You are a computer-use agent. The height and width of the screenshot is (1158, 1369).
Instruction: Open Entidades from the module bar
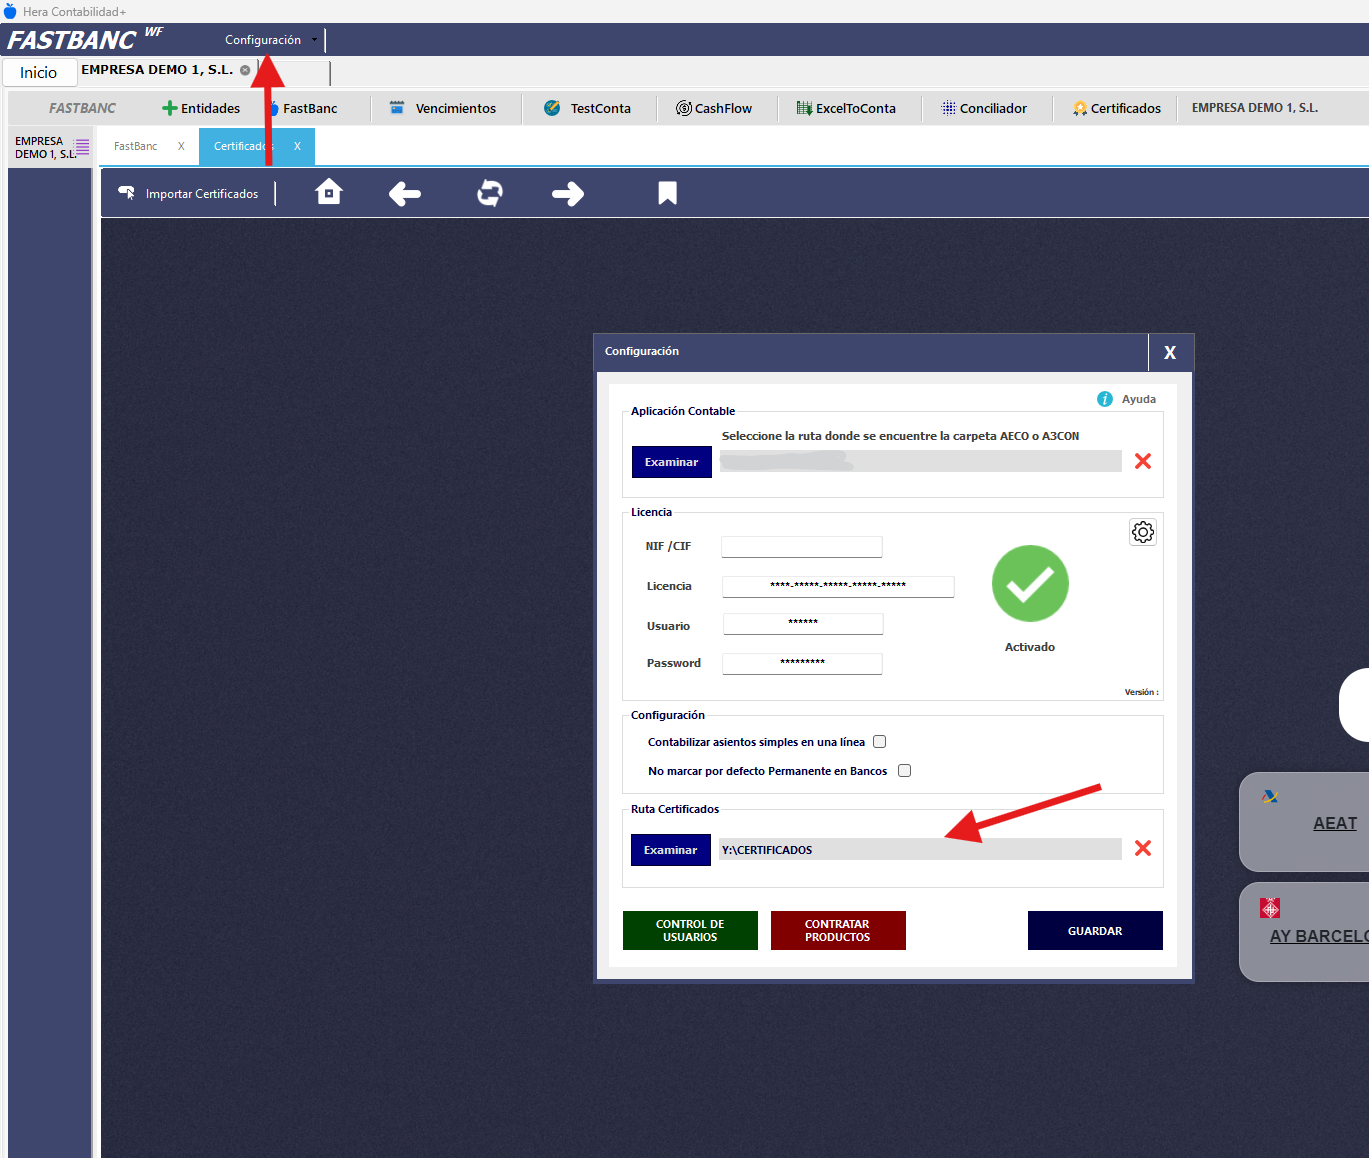[201, 108]
